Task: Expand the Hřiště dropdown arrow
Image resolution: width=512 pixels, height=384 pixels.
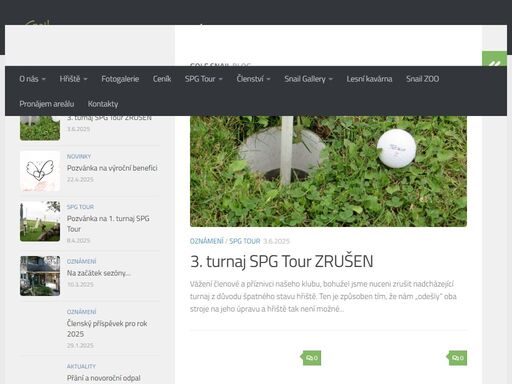Action: tap(85, 79)
